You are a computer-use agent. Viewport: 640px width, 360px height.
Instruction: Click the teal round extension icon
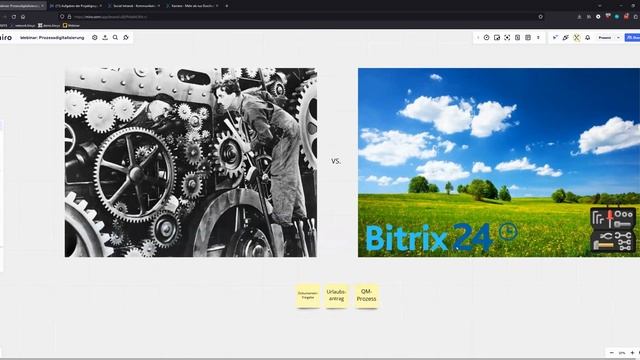pyautogui.click(x=617, y=17)
